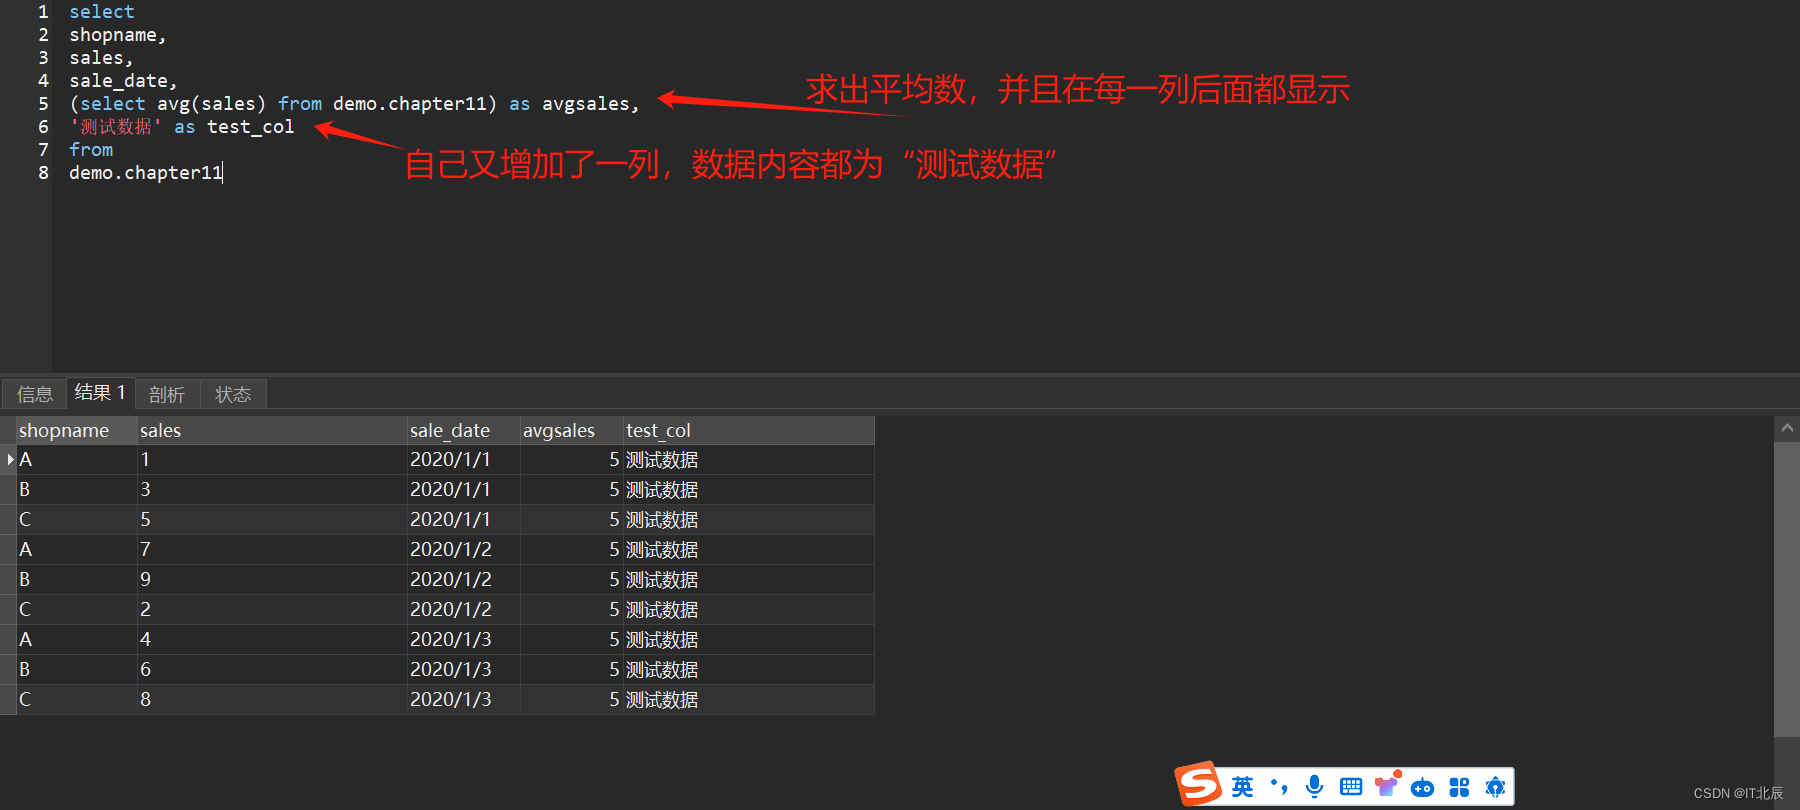Switch to the 结果 1 tab
This screenshot has height=810, width=1800.
(x=100, y=392)
